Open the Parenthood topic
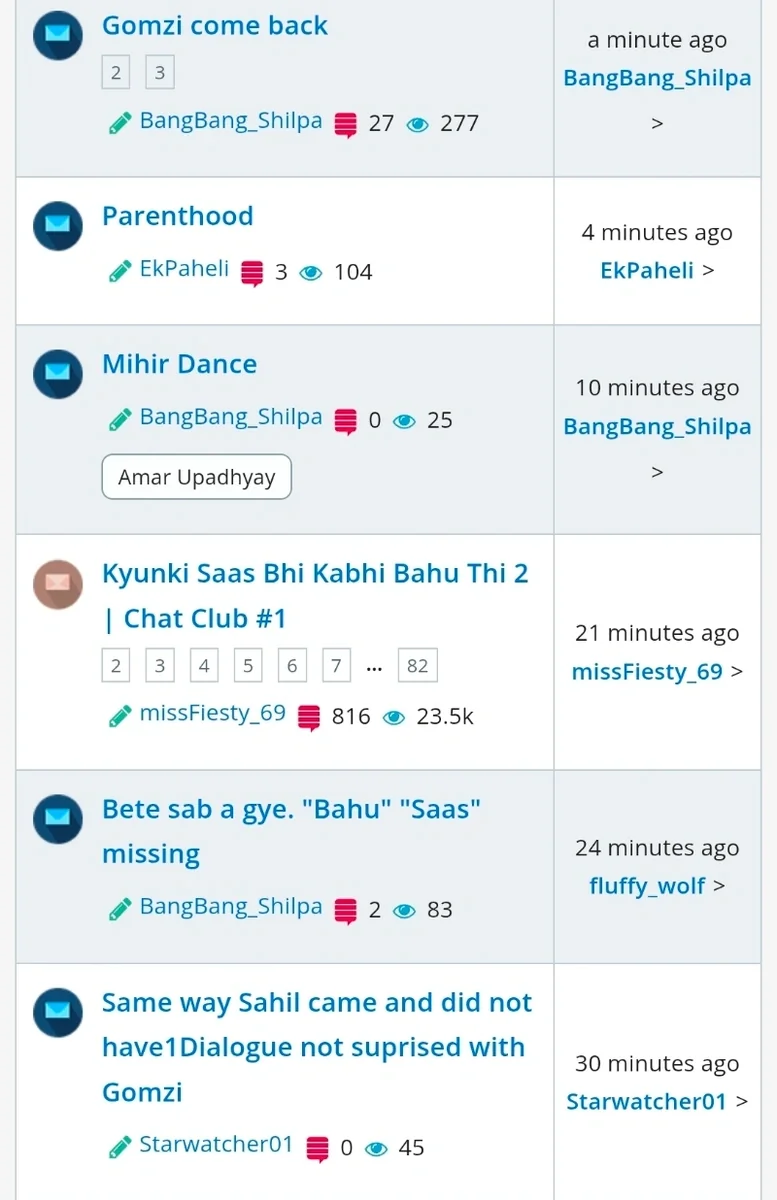The width and height of the screenshot is (777, 1200). point(178,216)
